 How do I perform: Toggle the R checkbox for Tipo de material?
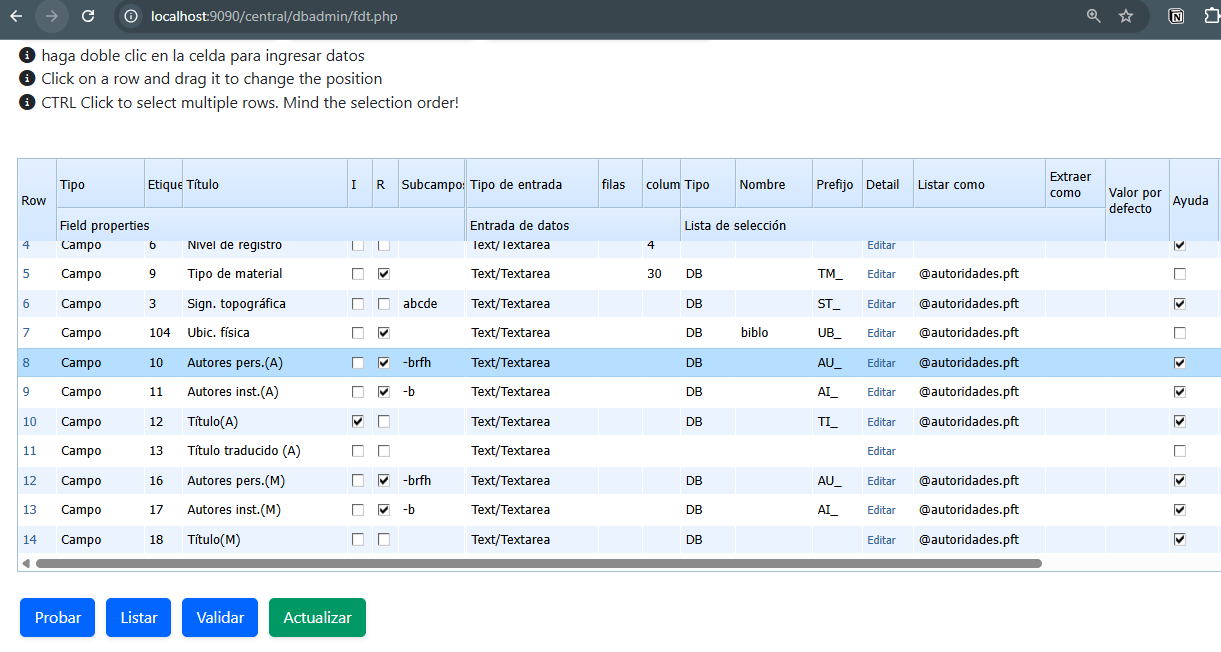(x=383, y=274)
